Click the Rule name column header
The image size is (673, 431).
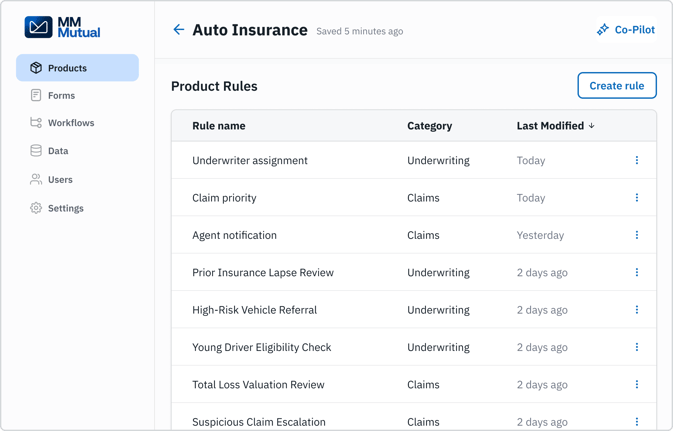[x=219, y=126]
